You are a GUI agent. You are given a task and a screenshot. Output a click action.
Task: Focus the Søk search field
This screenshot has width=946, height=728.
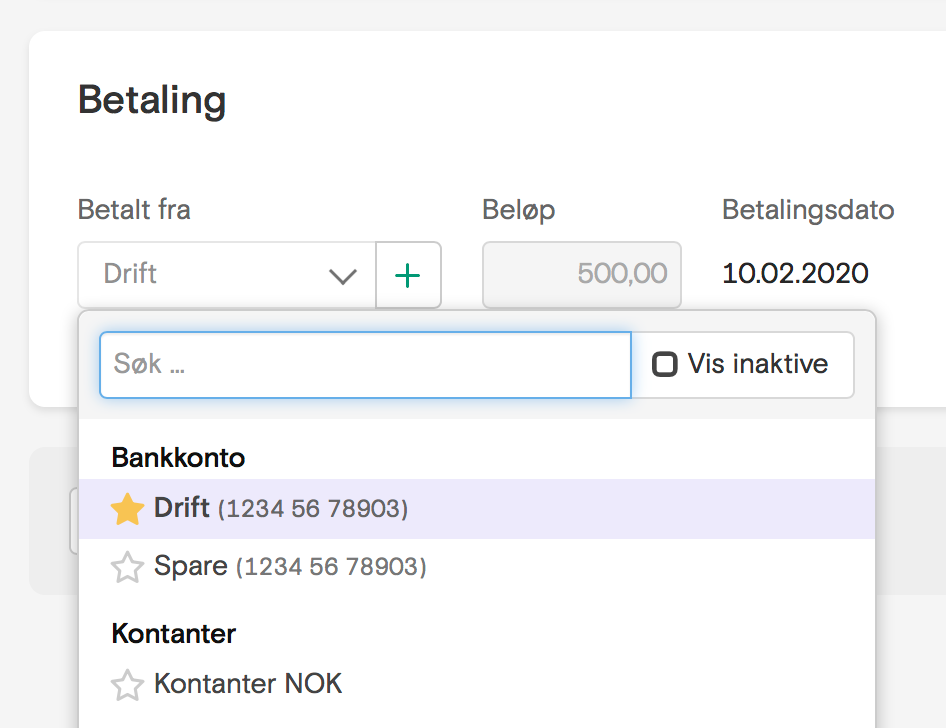366,365
